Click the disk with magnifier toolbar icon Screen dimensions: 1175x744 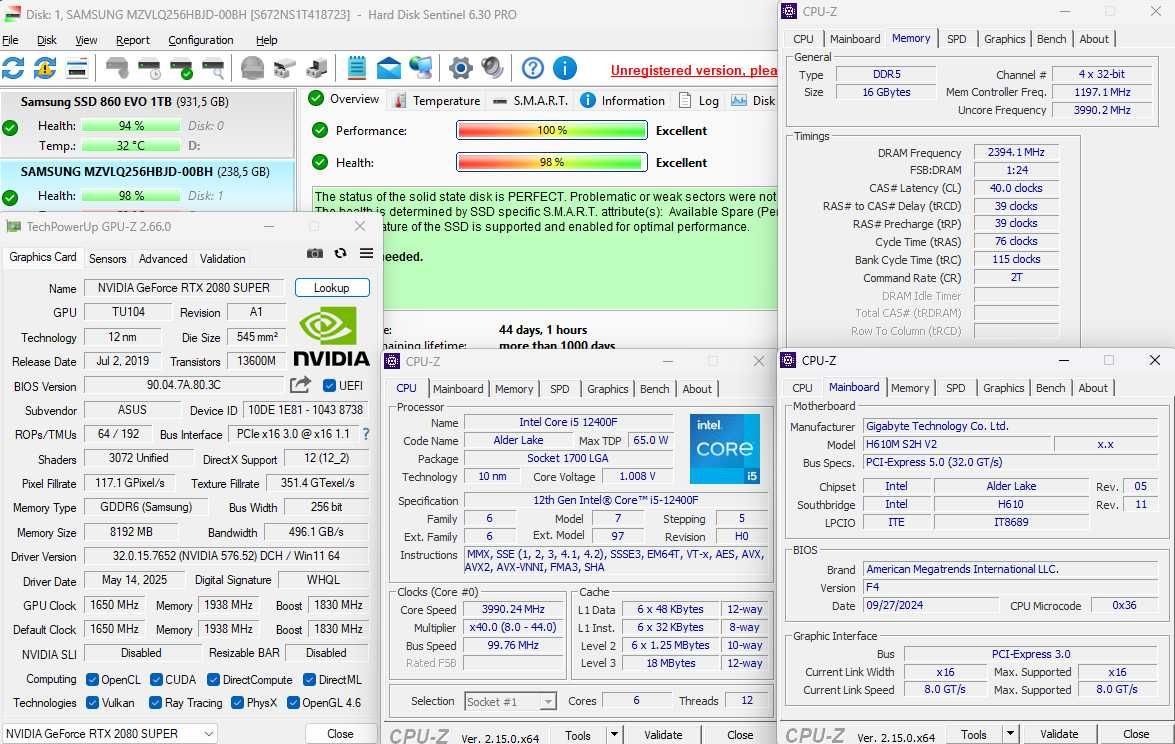coord(214,68)
